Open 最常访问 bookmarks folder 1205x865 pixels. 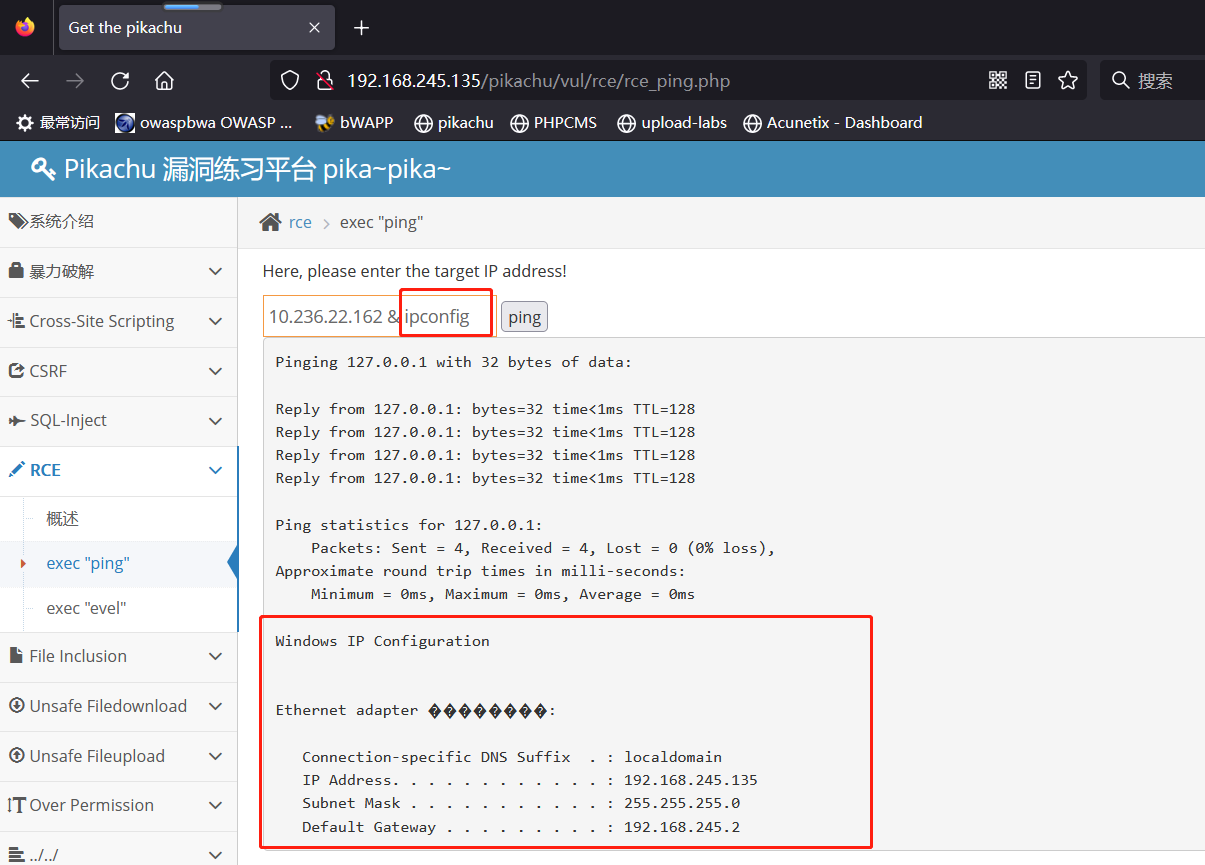click(58, 123)
